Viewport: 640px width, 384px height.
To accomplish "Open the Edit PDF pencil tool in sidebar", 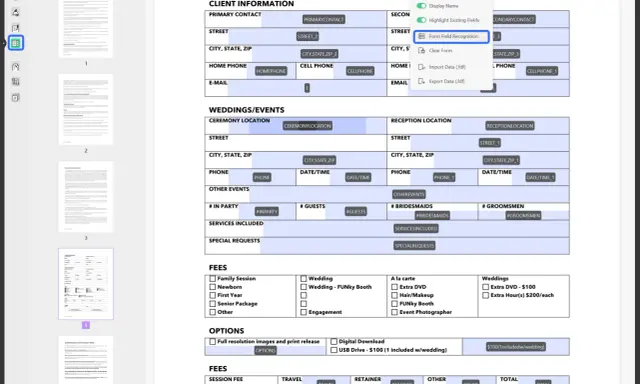I will tap(16, 28).
